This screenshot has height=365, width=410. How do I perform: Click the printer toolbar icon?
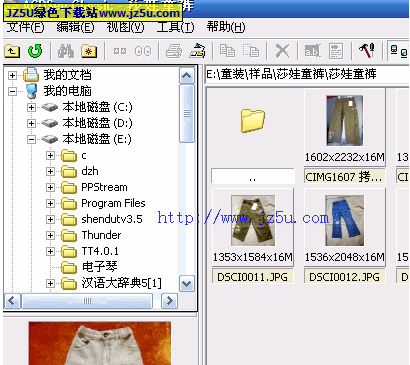(x=174, y=51)
